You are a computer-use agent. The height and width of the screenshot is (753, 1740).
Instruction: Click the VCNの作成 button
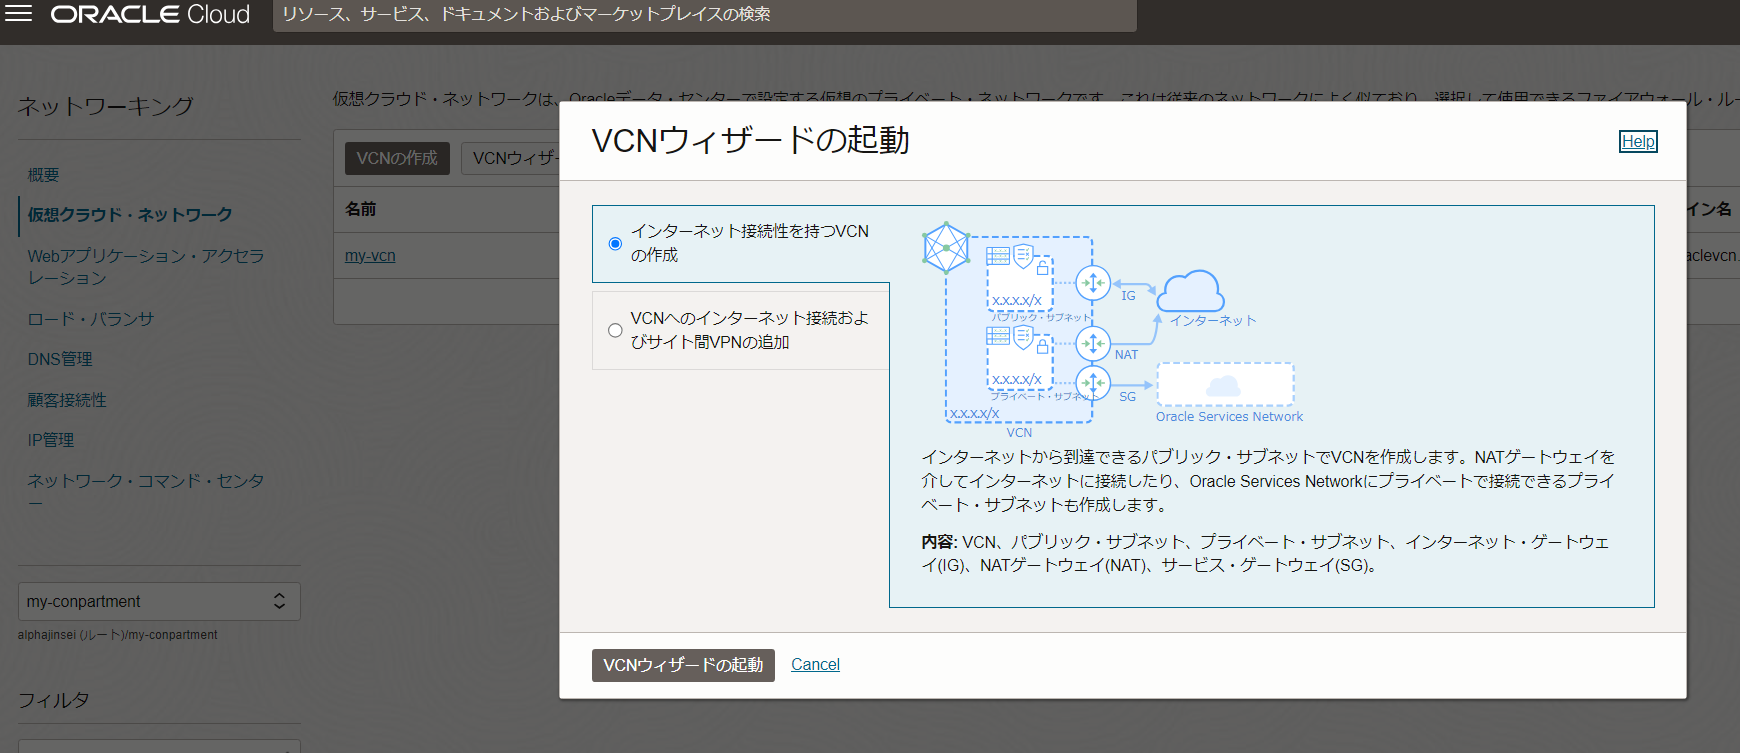(397, 158)
